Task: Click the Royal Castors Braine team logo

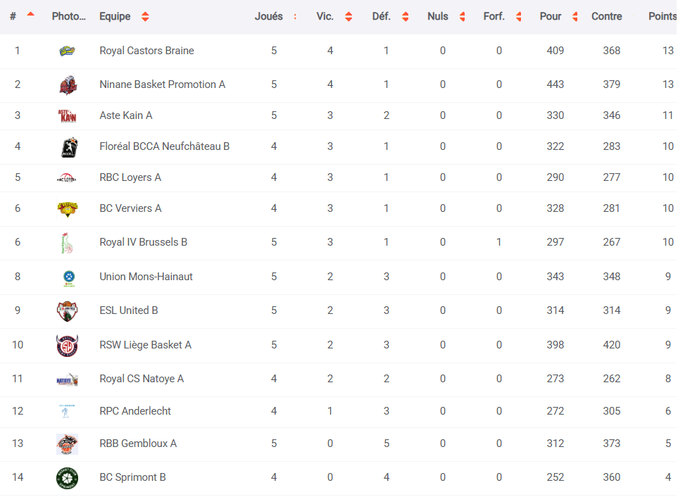Action: pos(67,51)
